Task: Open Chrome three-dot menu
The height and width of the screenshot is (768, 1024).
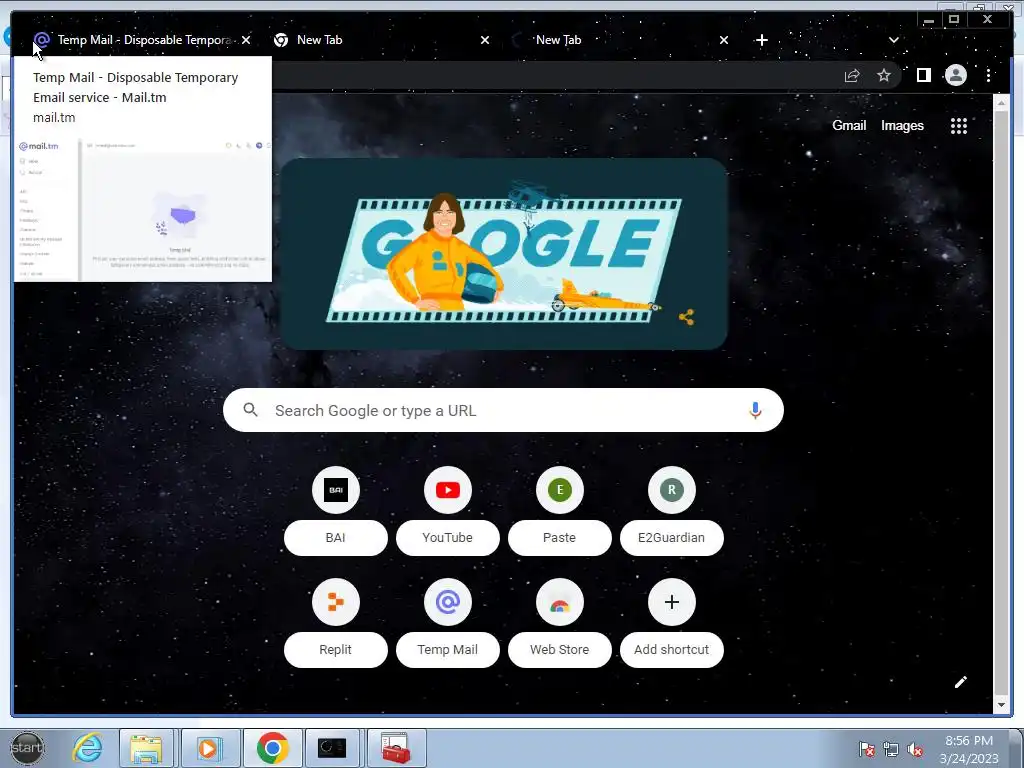Action: pos(988,76)
